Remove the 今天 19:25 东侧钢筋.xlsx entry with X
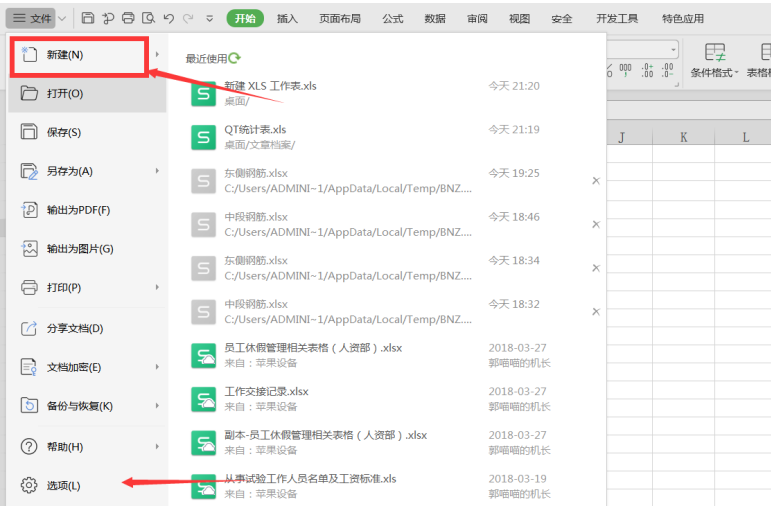The height and width of the screenshot is (512, 771). pos(596,181)
